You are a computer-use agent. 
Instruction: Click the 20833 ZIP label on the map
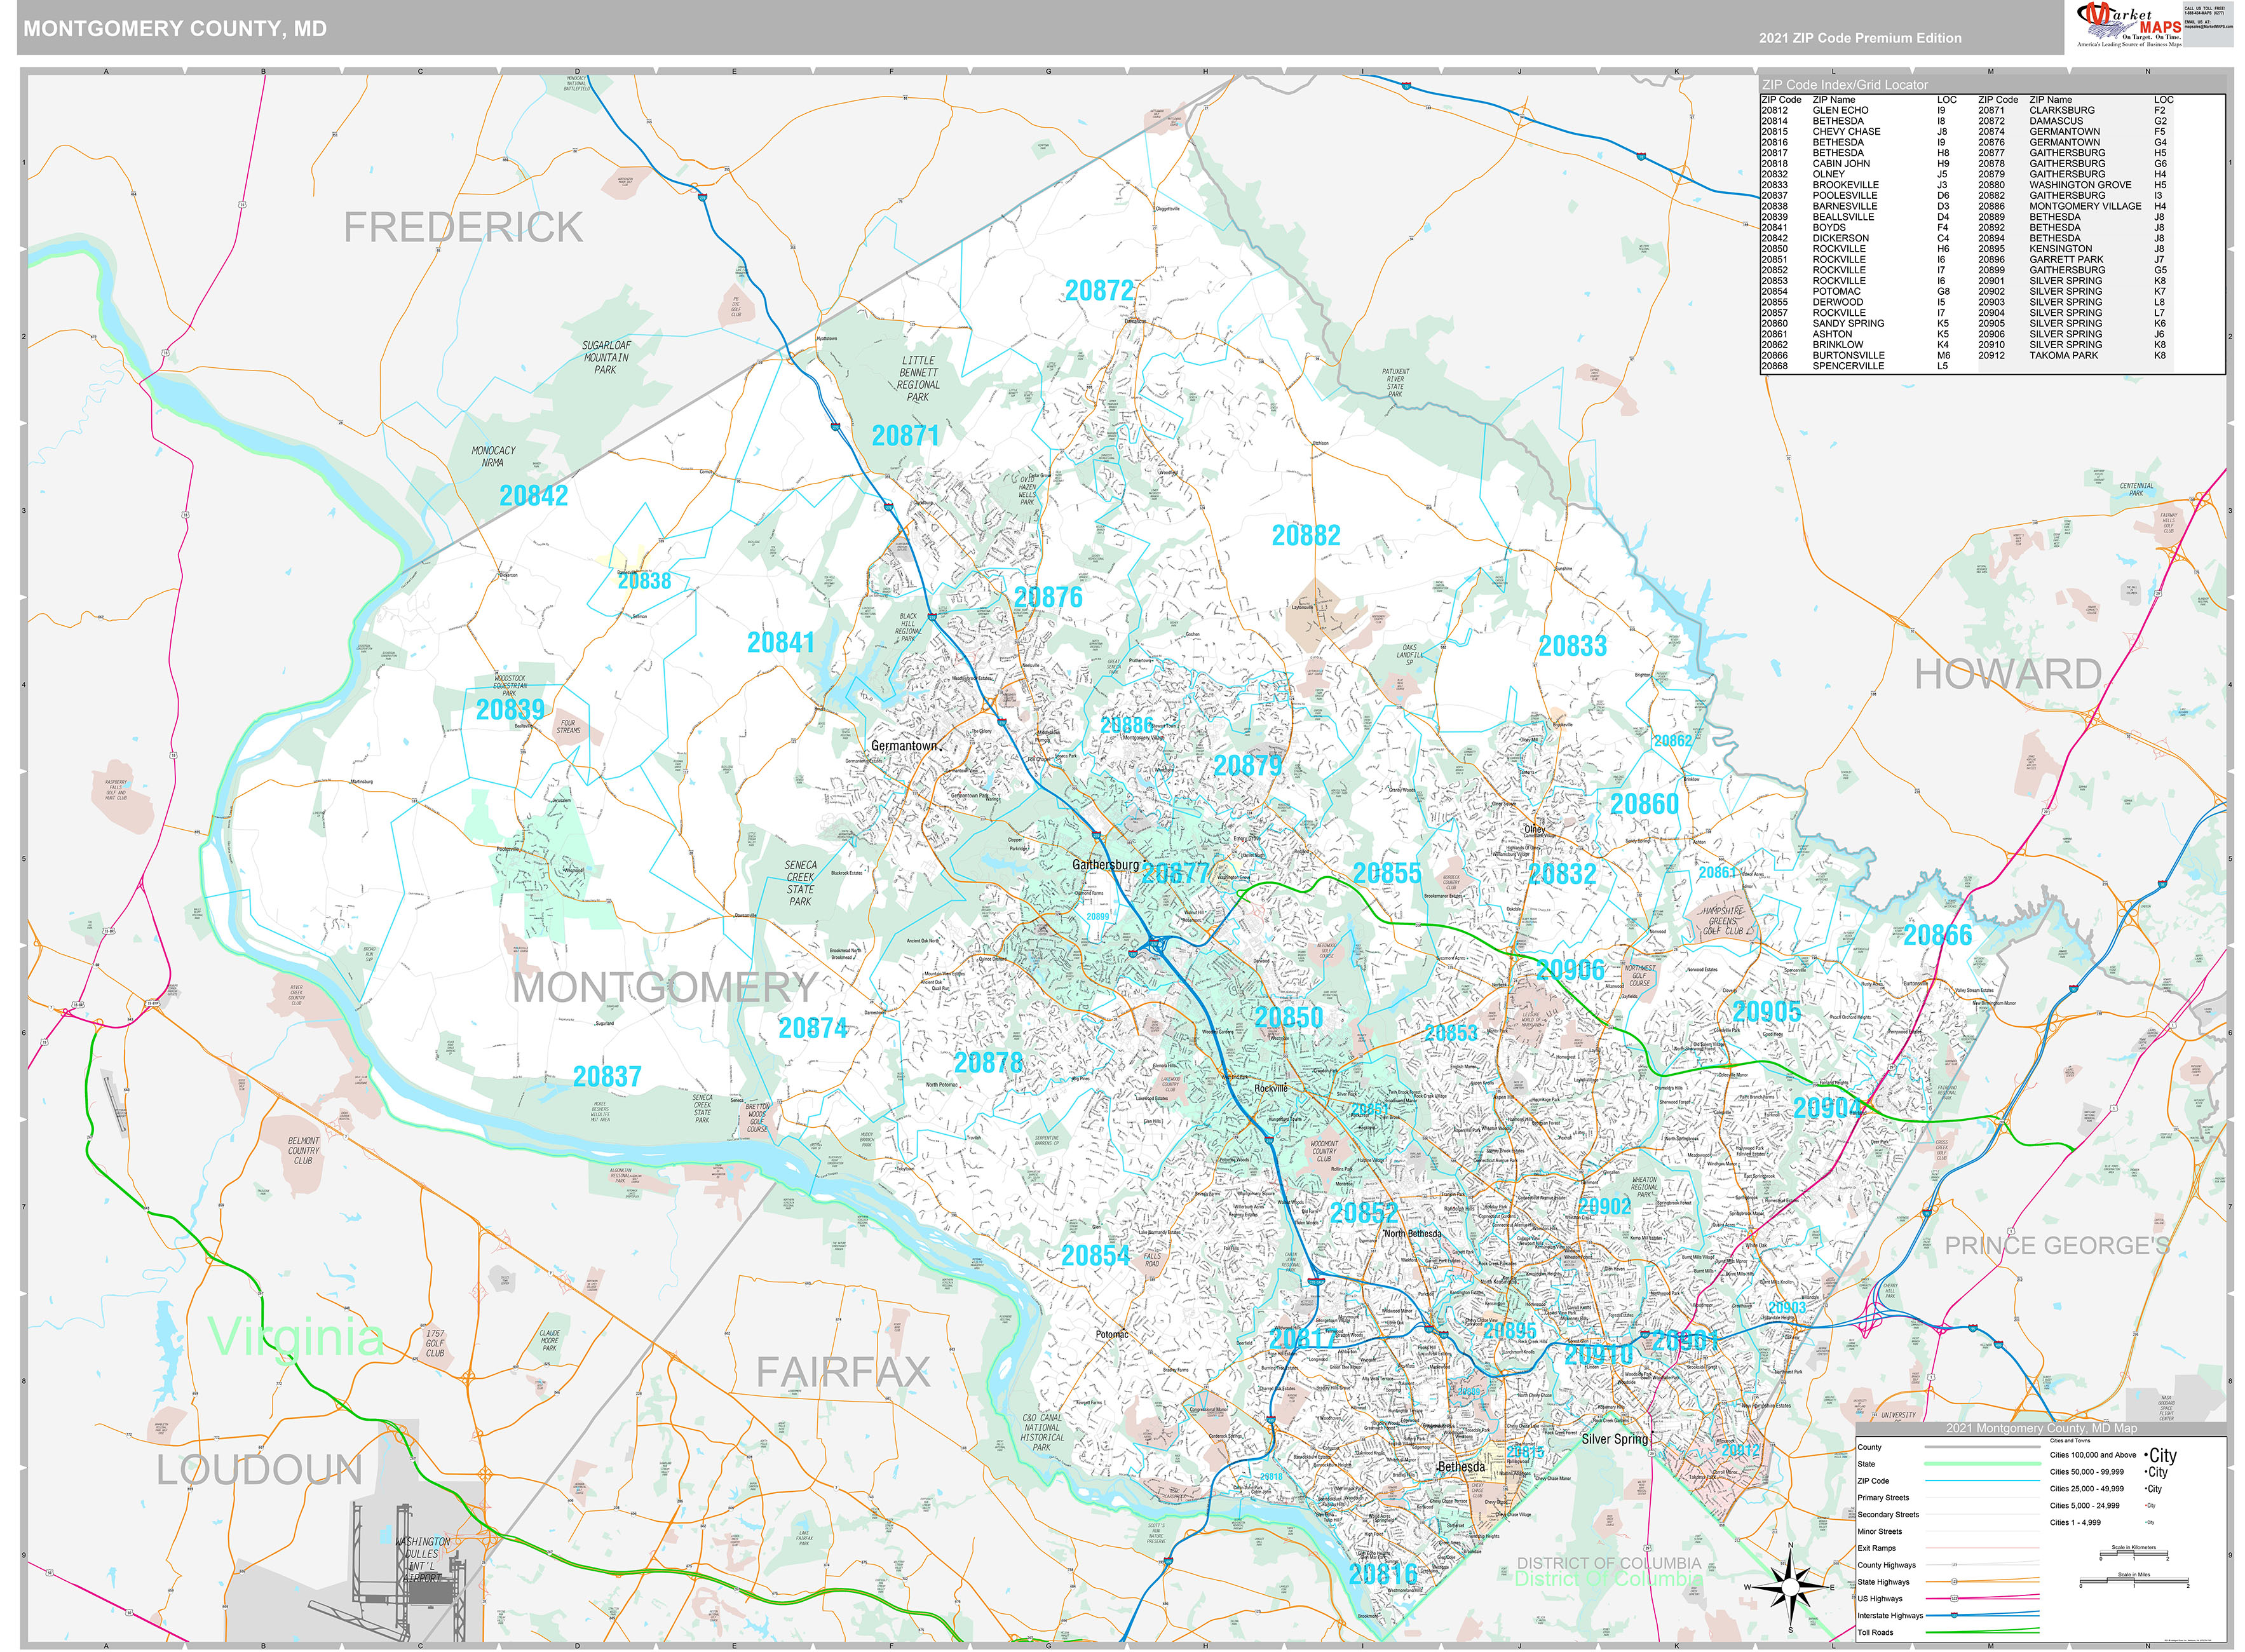(x=1572, y=647)
